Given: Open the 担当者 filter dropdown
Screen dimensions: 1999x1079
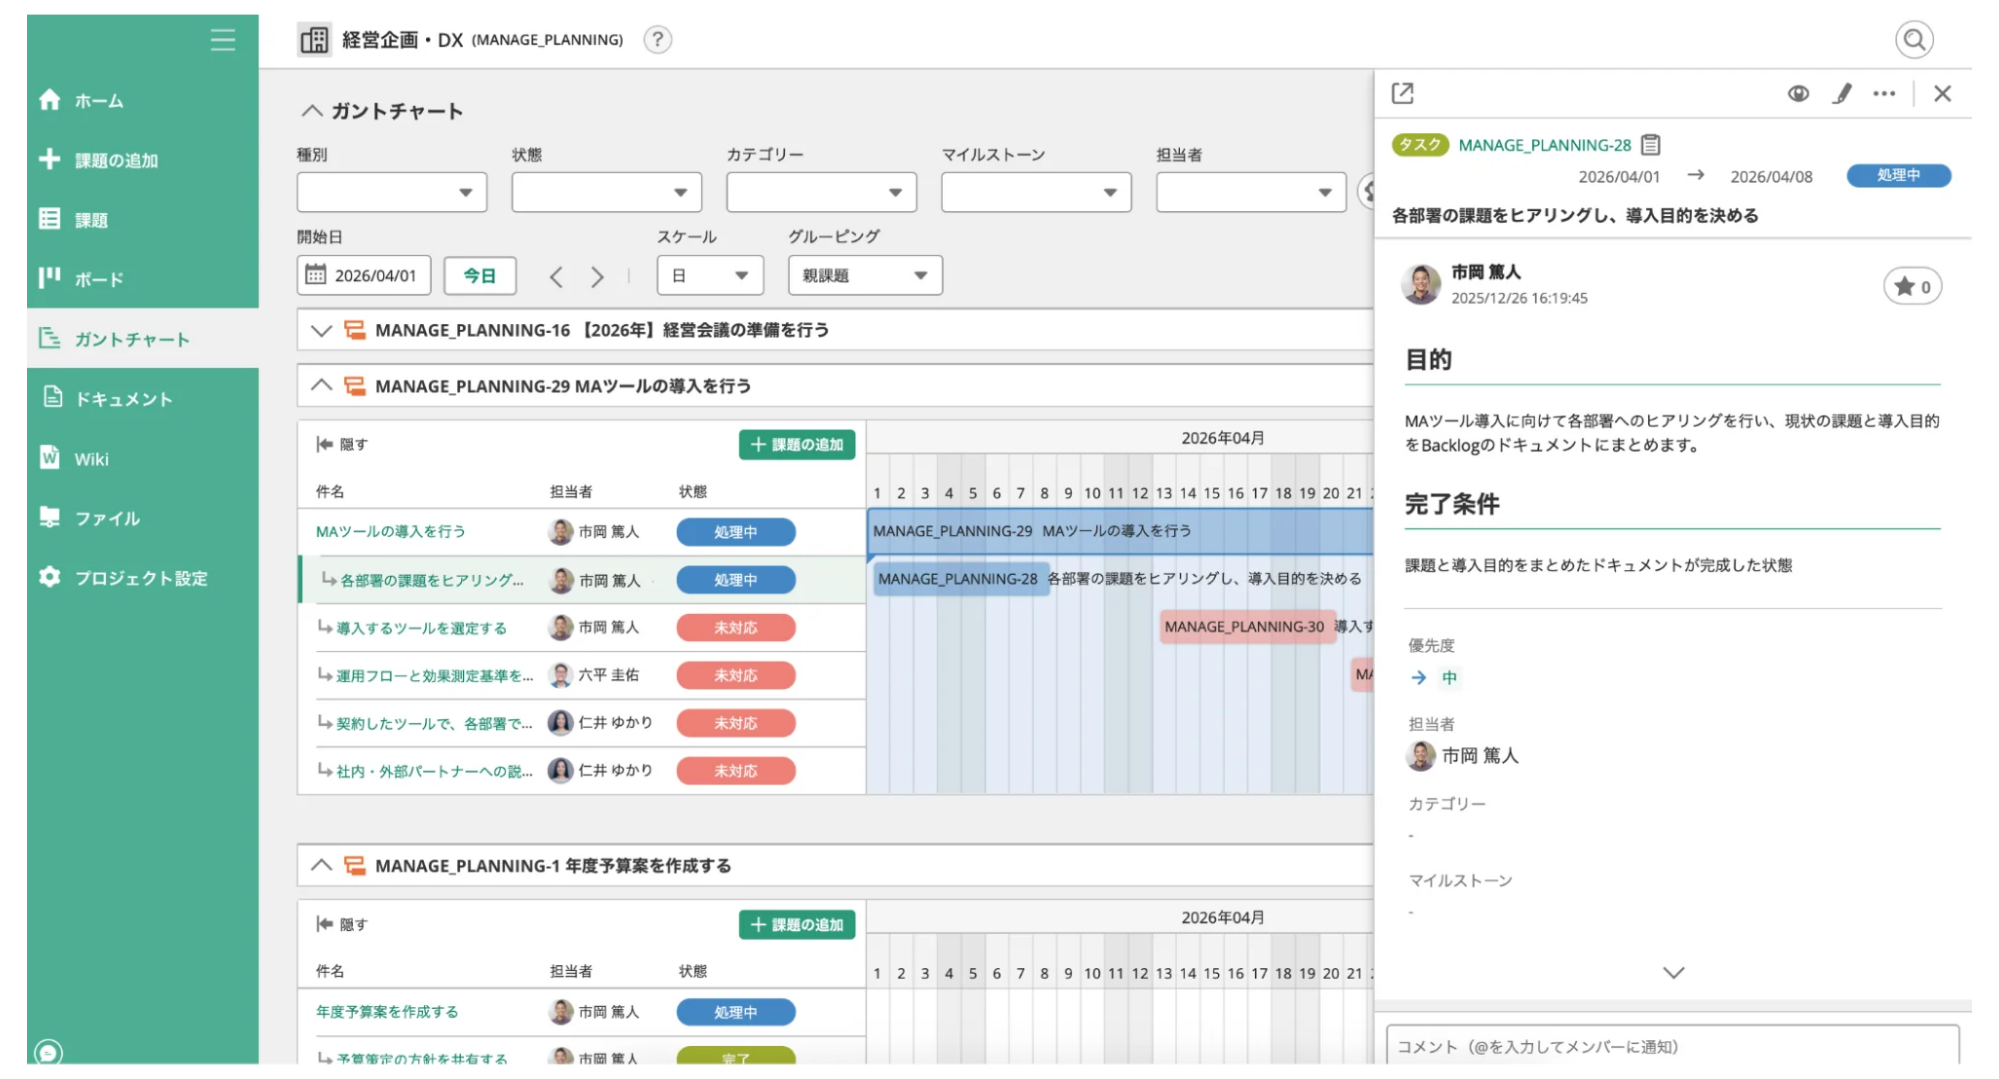Looking at the screenshot, I should pos(1251,192).
